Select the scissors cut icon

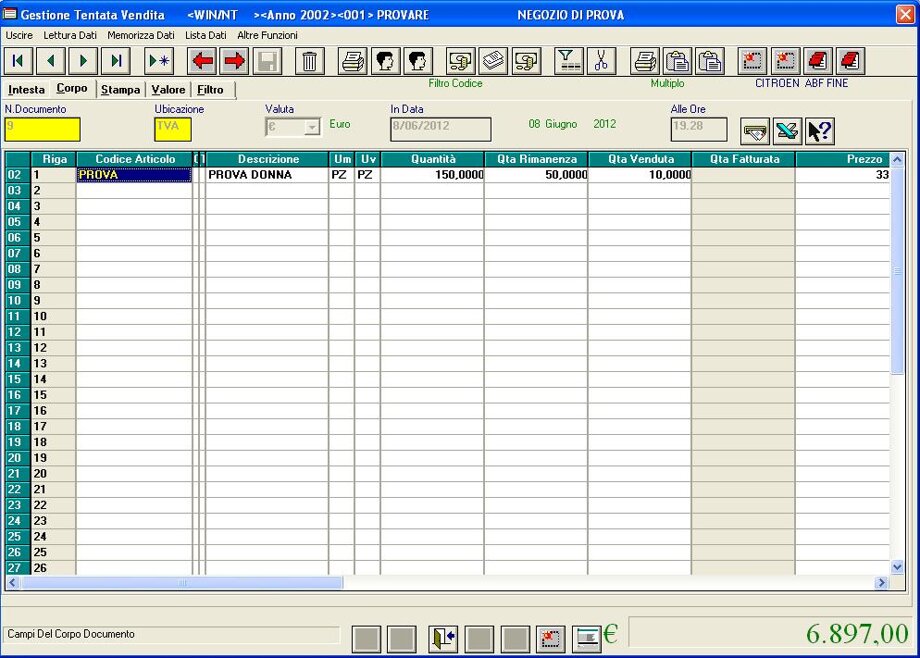point(601,61)
